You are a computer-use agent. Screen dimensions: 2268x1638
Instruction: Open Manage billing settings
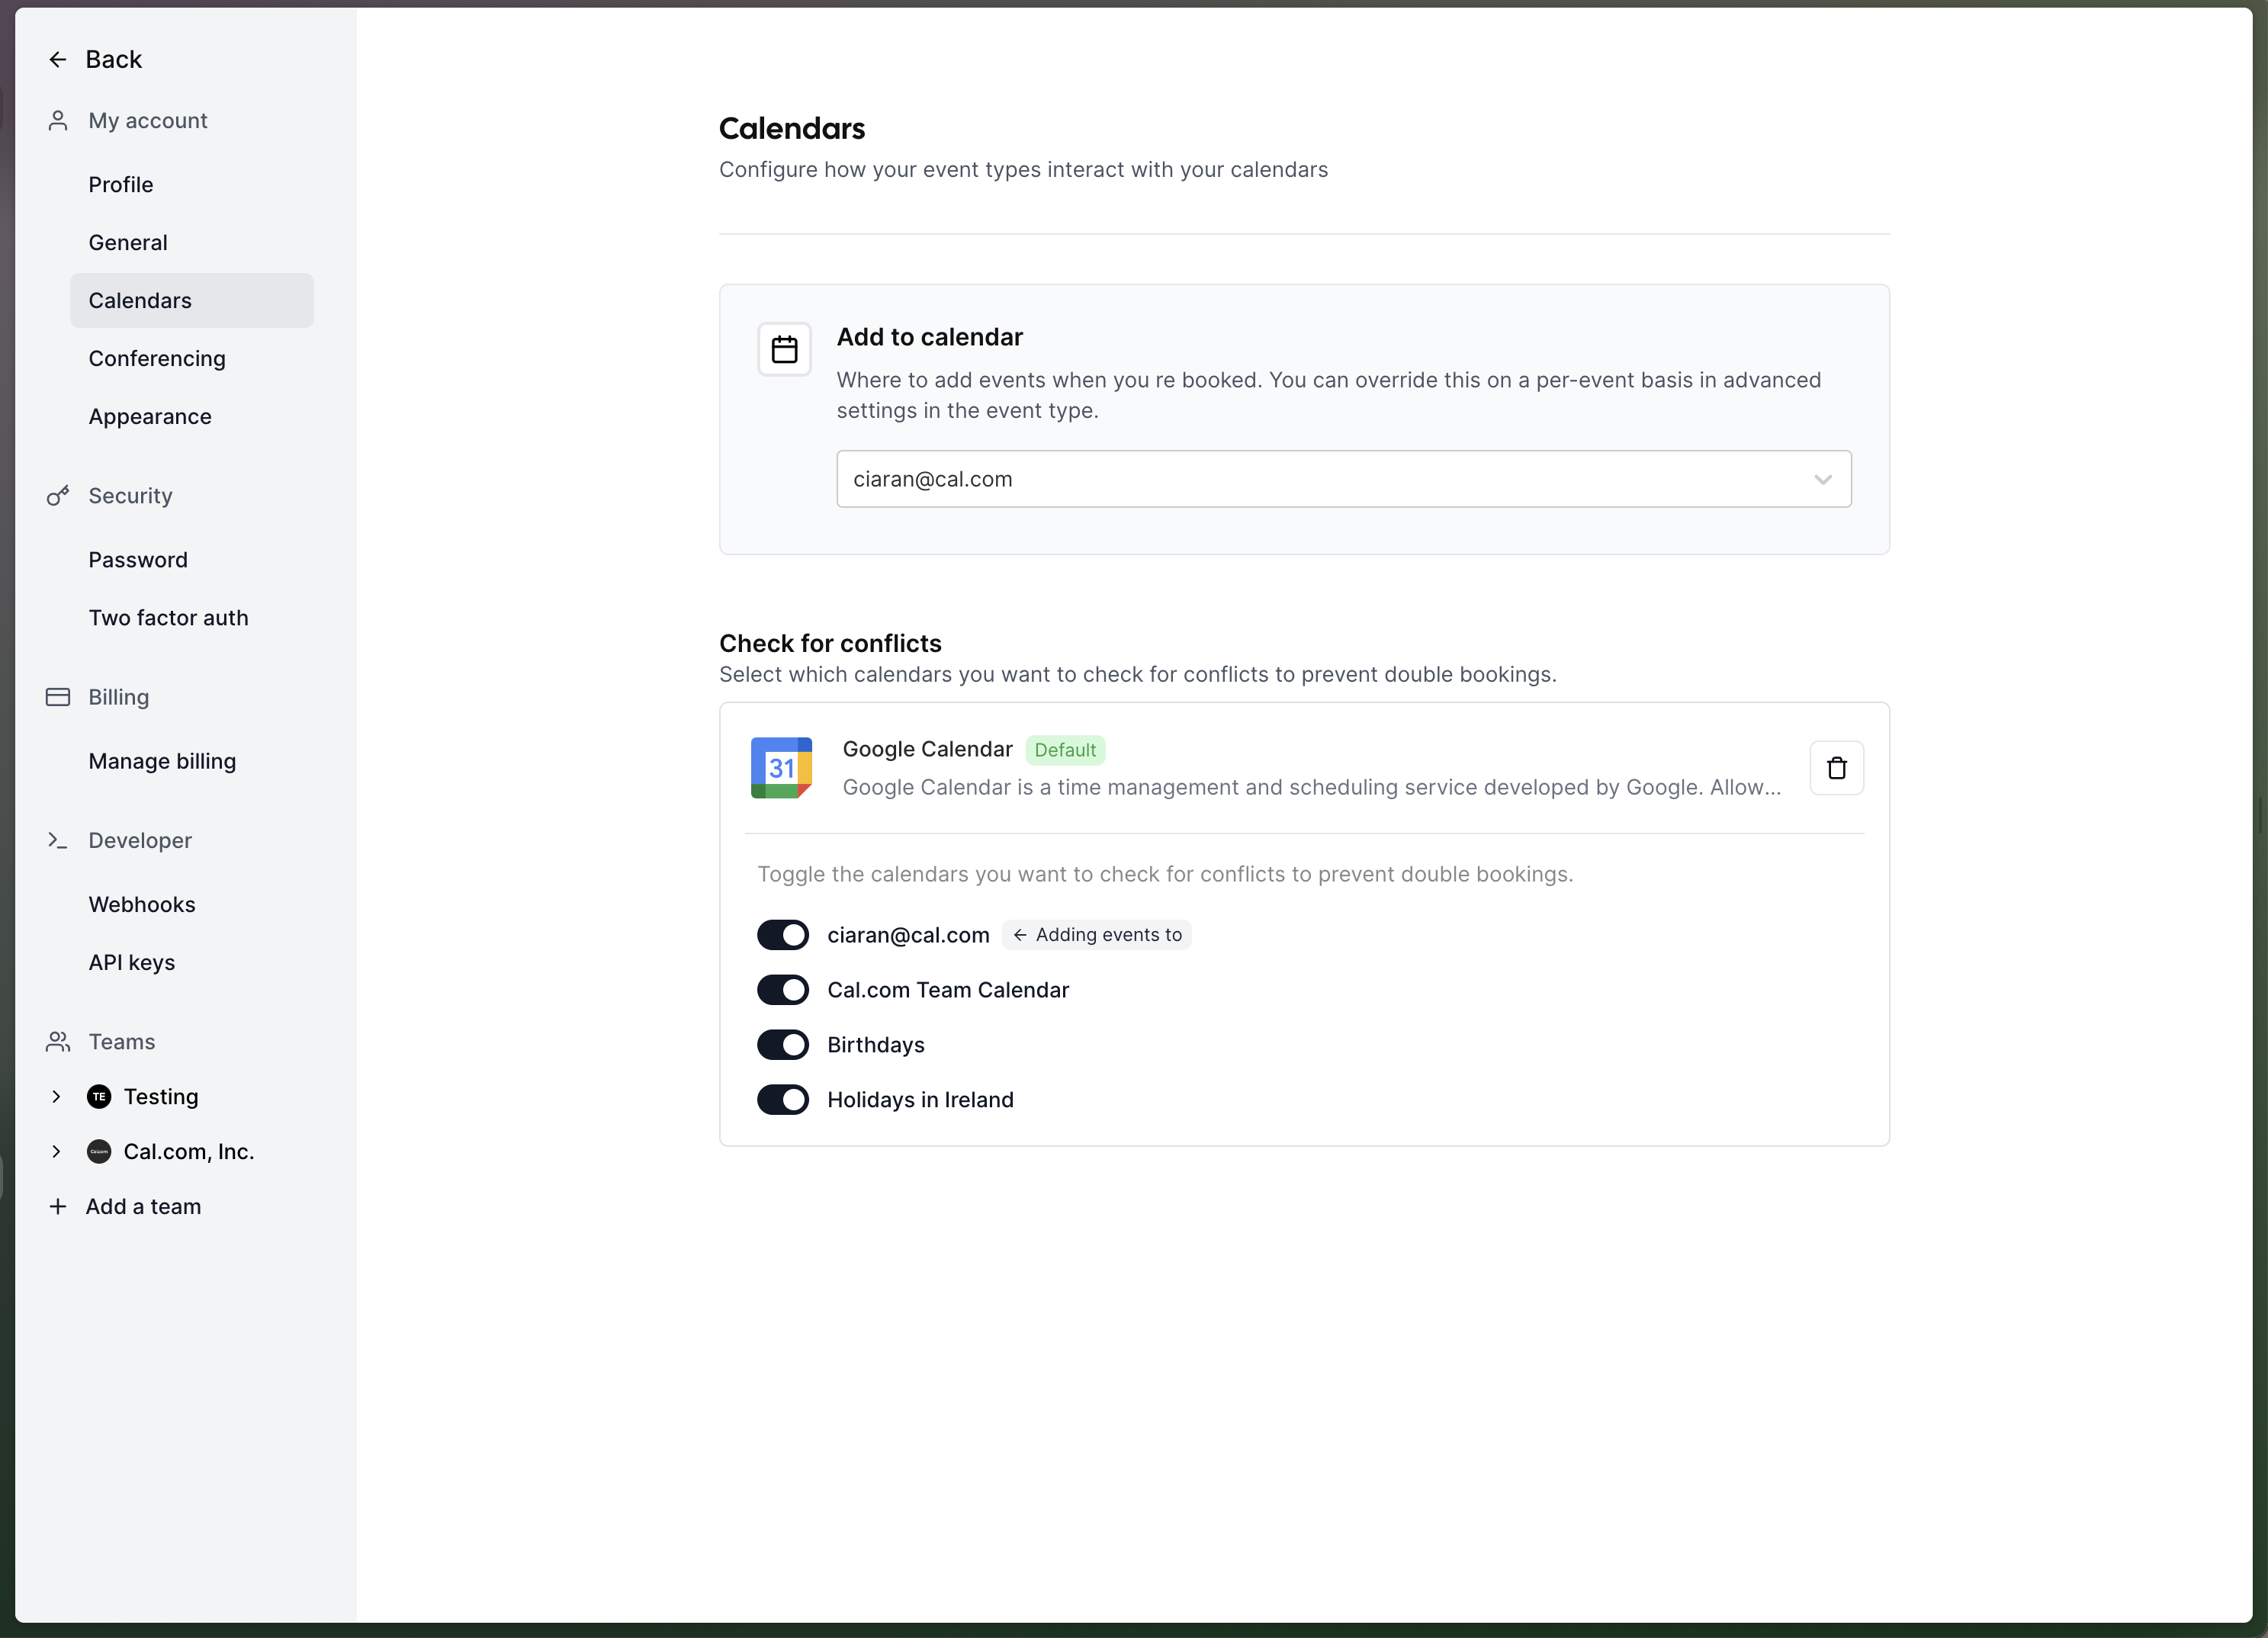[162, 760]
